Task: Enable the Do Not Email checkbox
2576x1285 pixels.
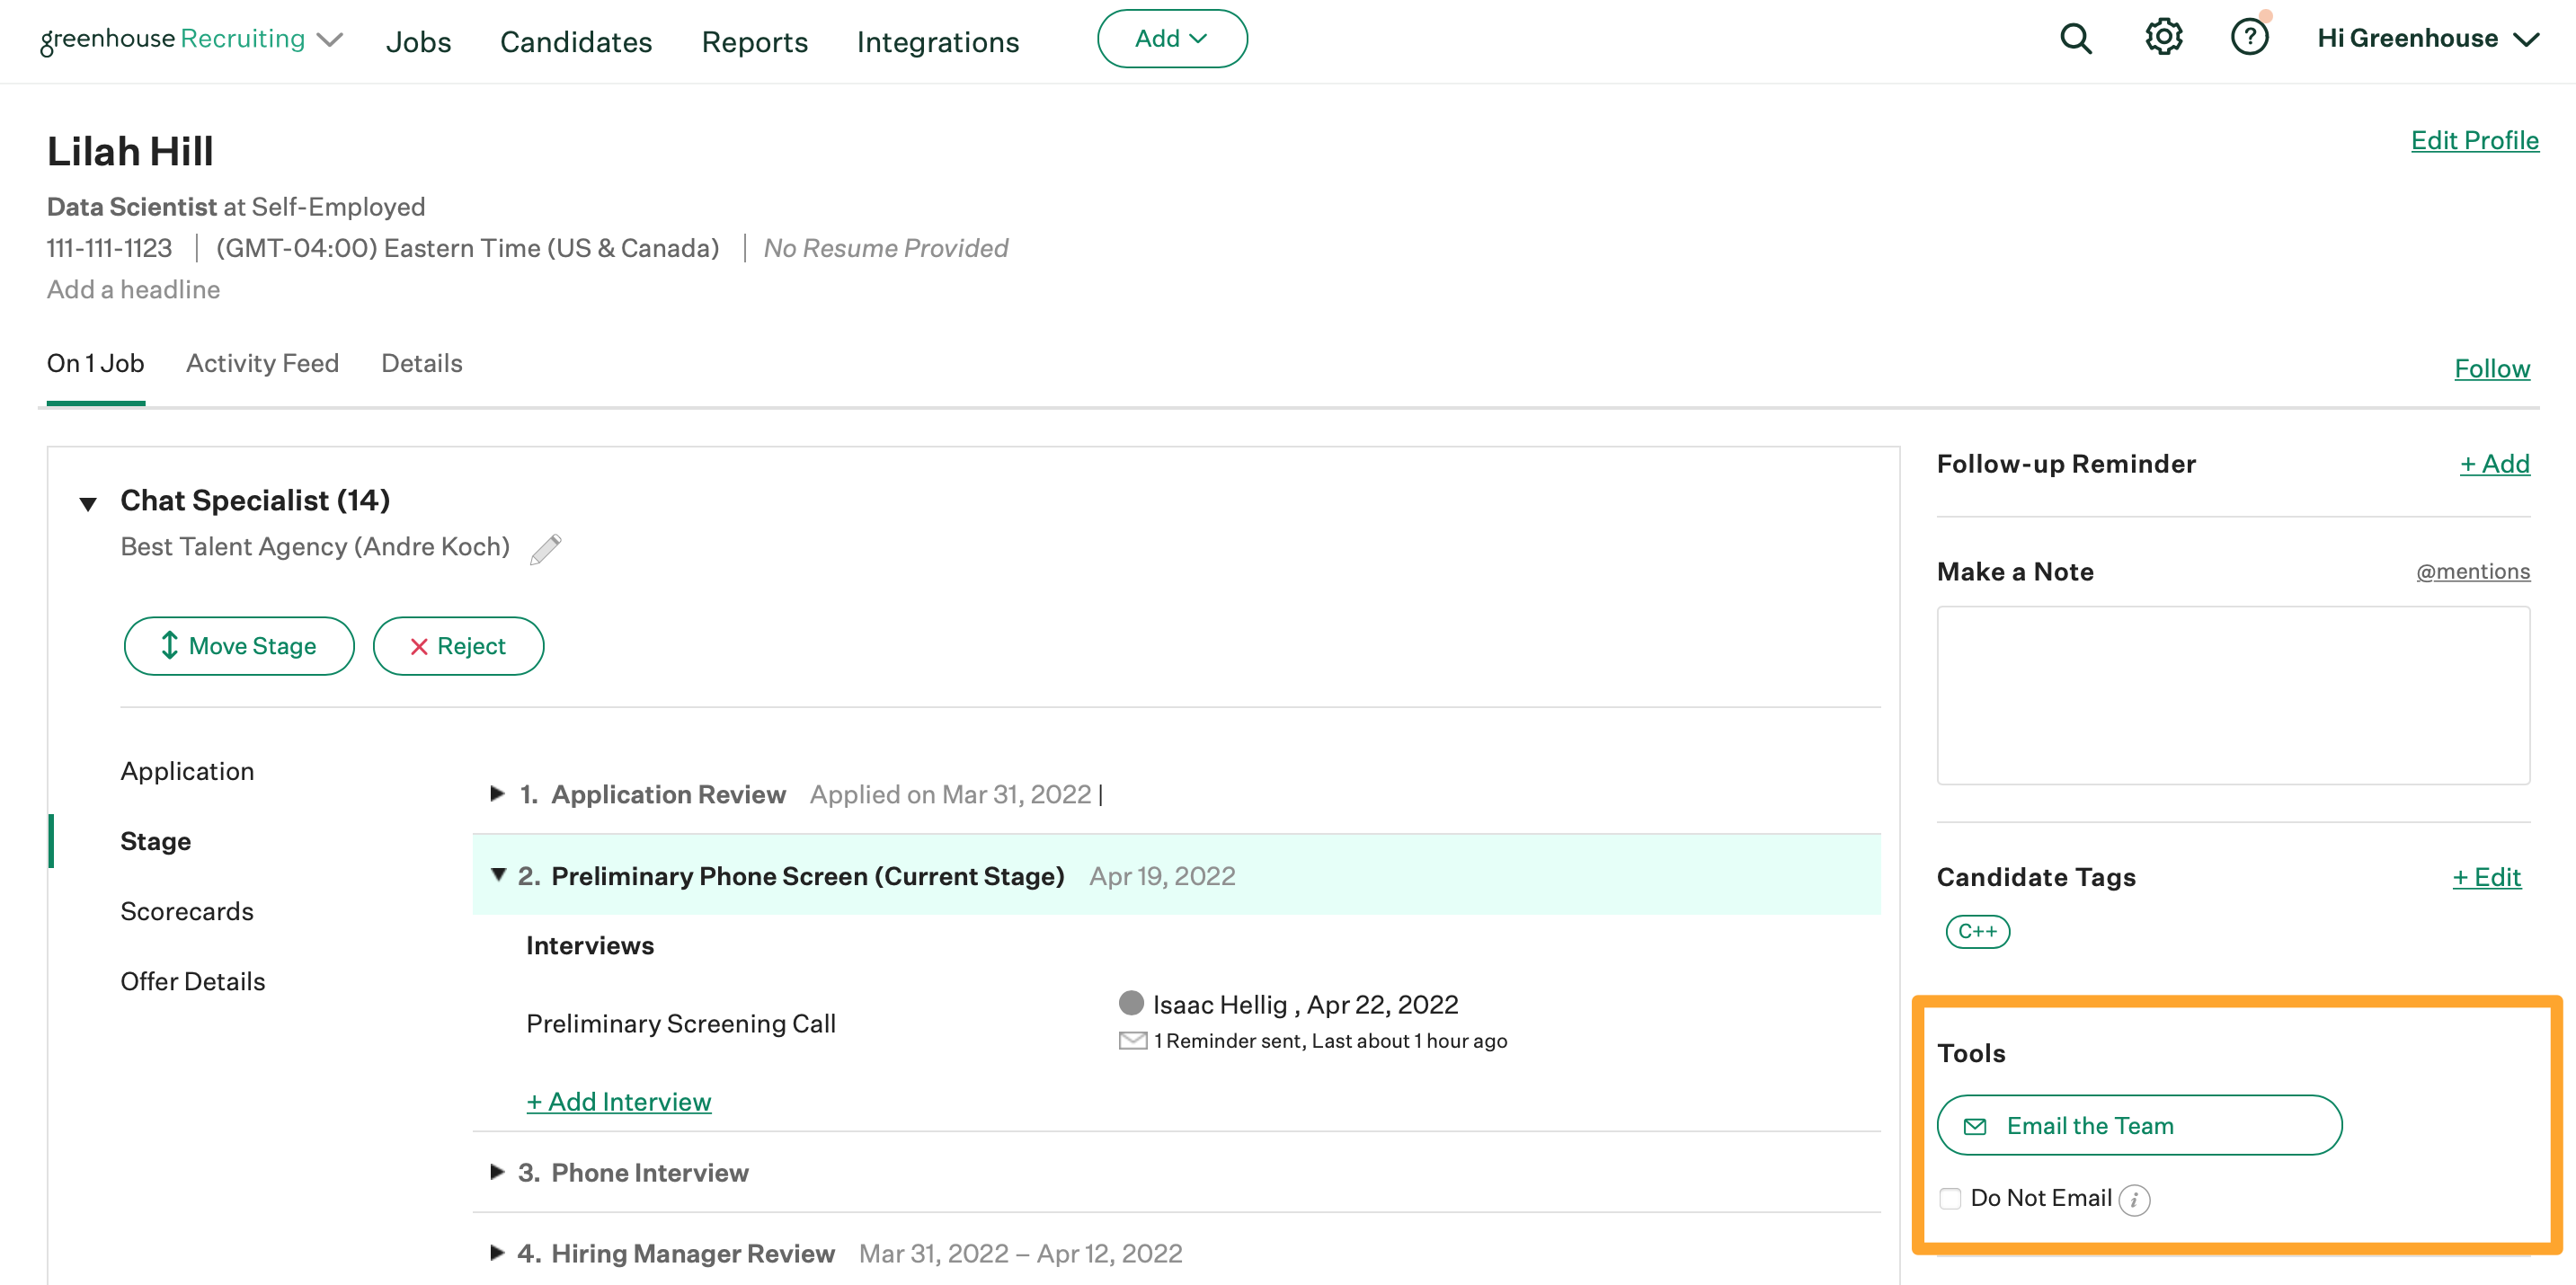Action: point(1950,1198)
